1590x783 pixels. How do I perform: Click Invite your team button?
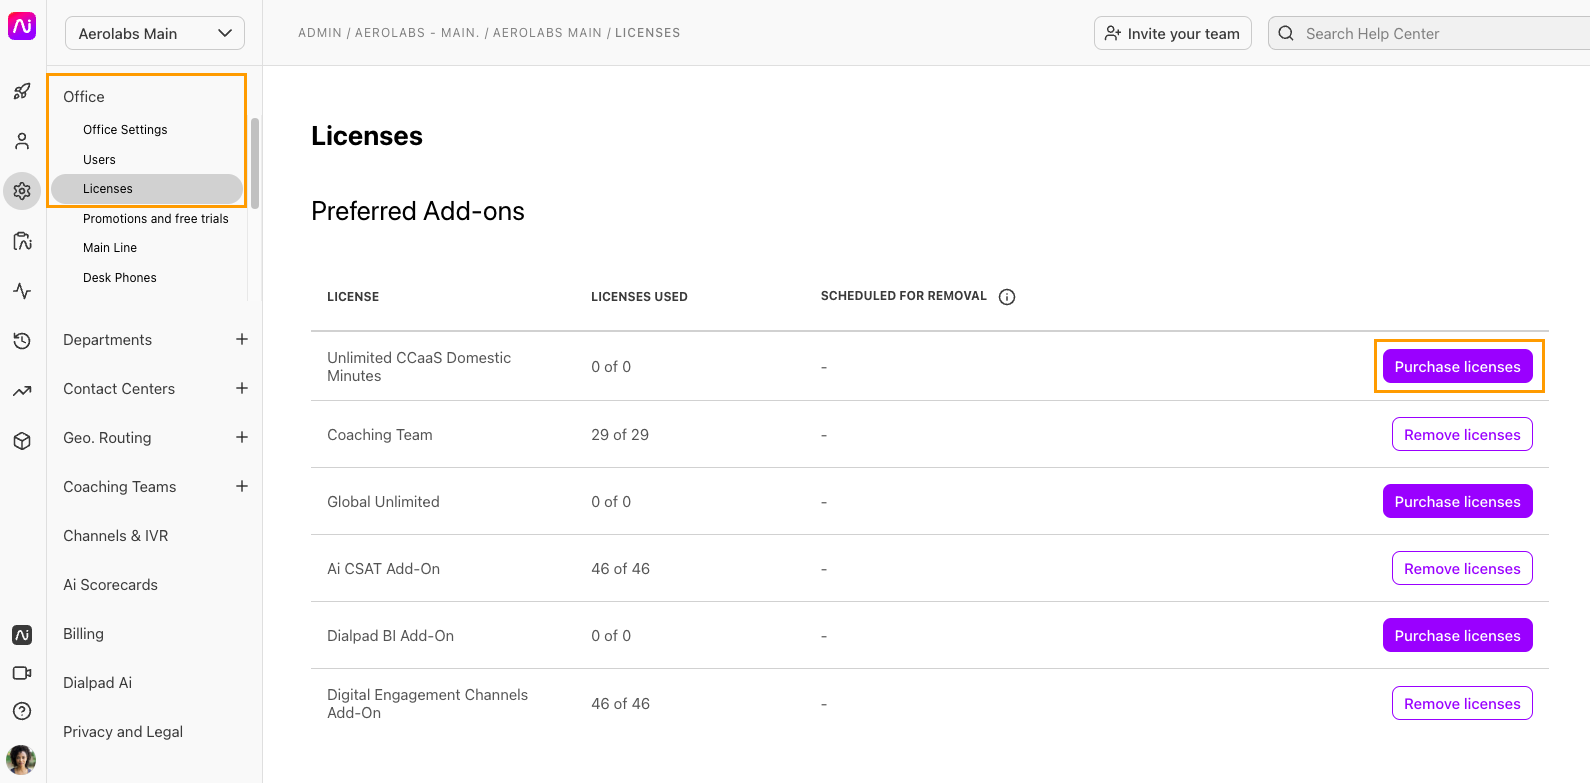1172,33
